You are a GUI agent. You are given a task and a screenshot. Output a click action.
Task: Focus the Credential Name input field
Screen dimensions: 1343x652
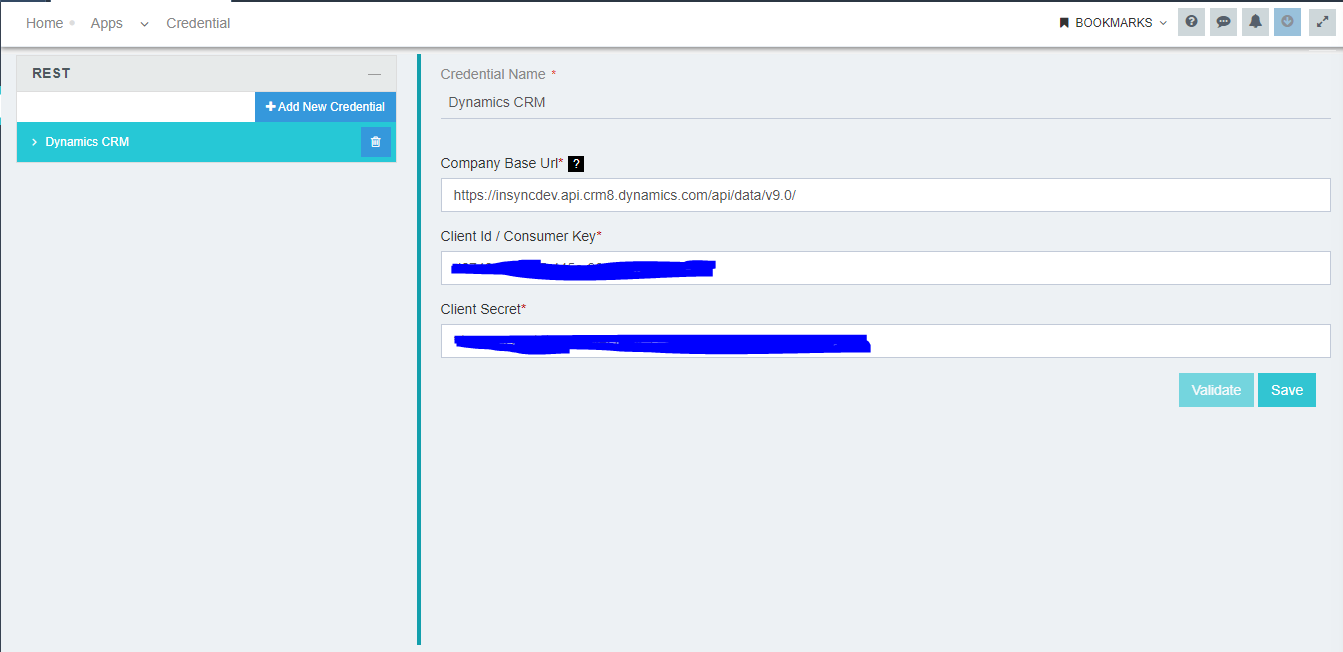[885, 102]
